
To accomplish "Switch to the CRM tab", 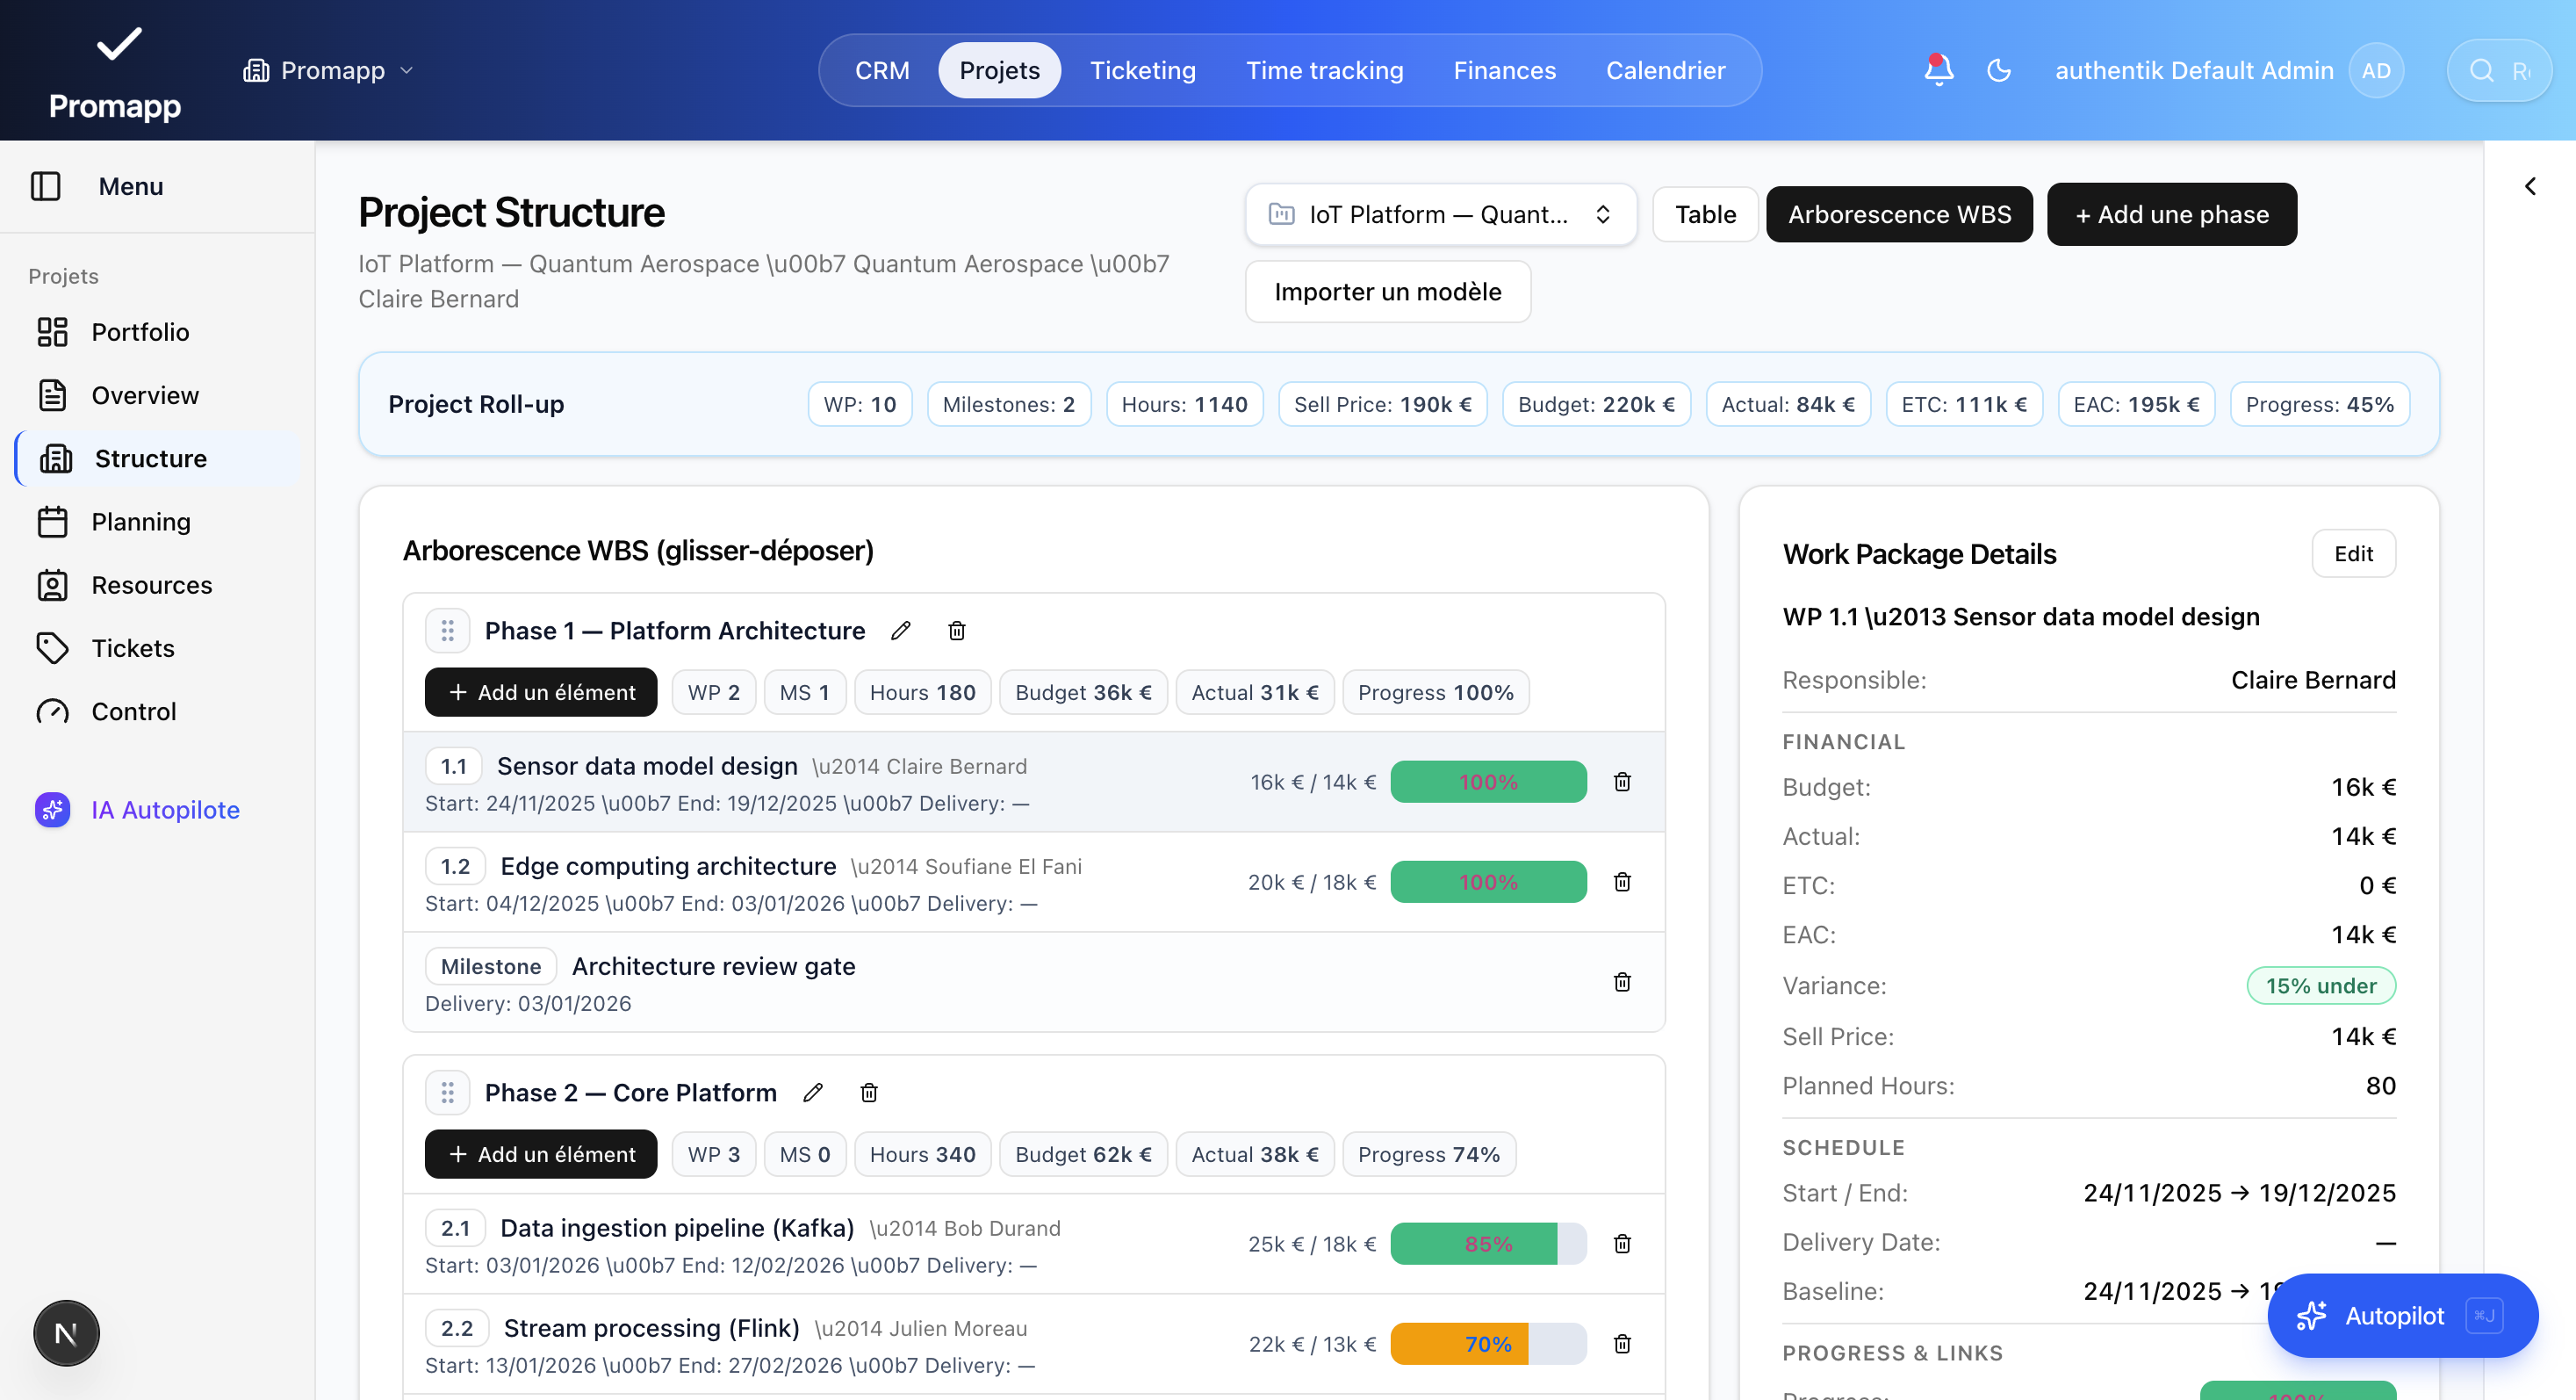I will [x=882, y=70].
